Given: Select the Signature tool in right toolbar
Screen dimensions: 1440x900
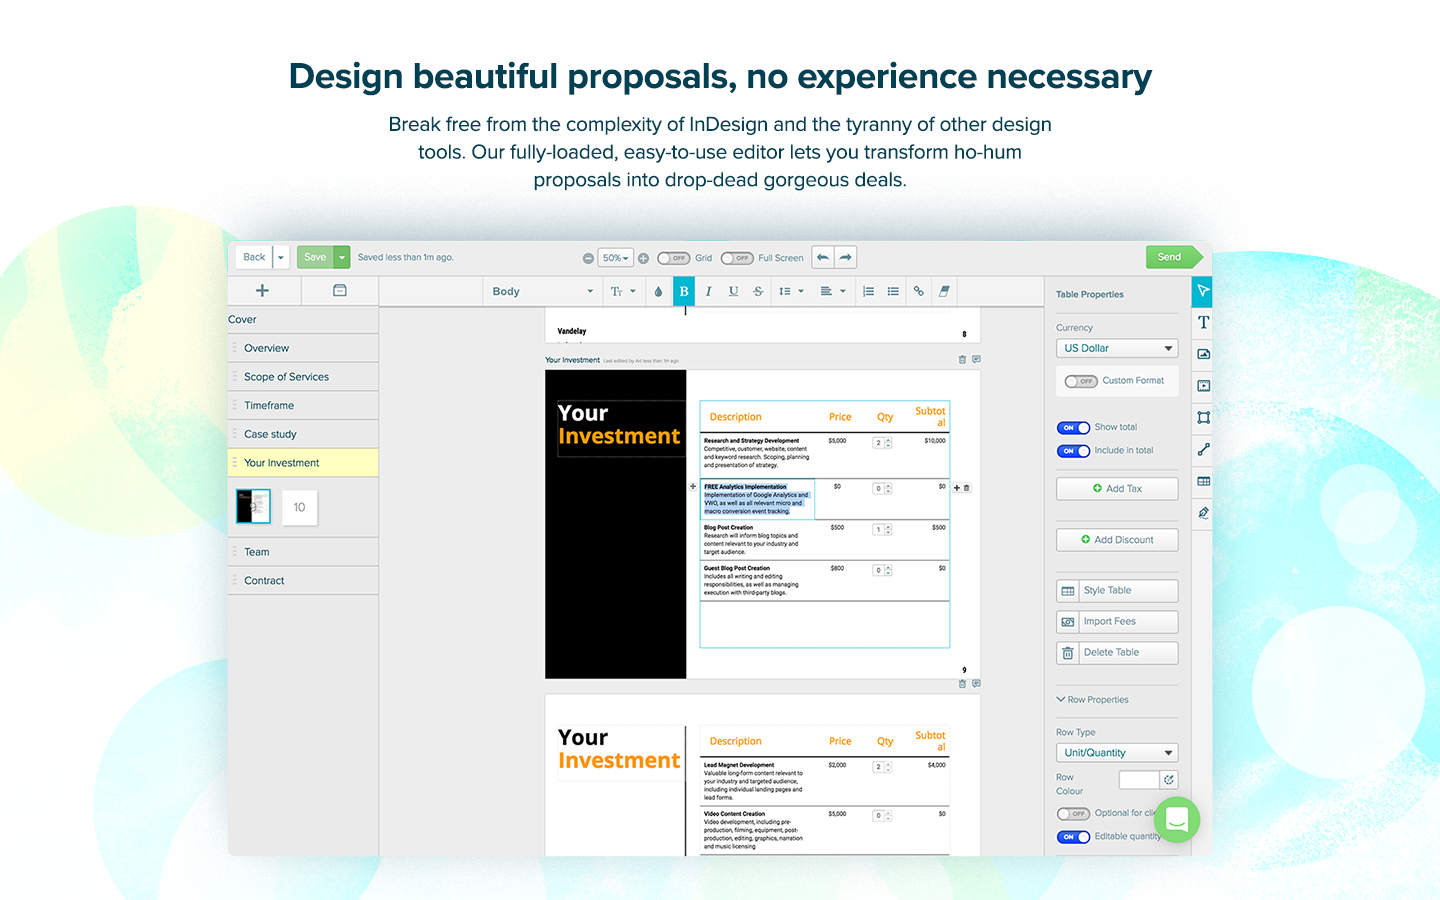Looking at the screenshot, I should tap(1203, 513).
